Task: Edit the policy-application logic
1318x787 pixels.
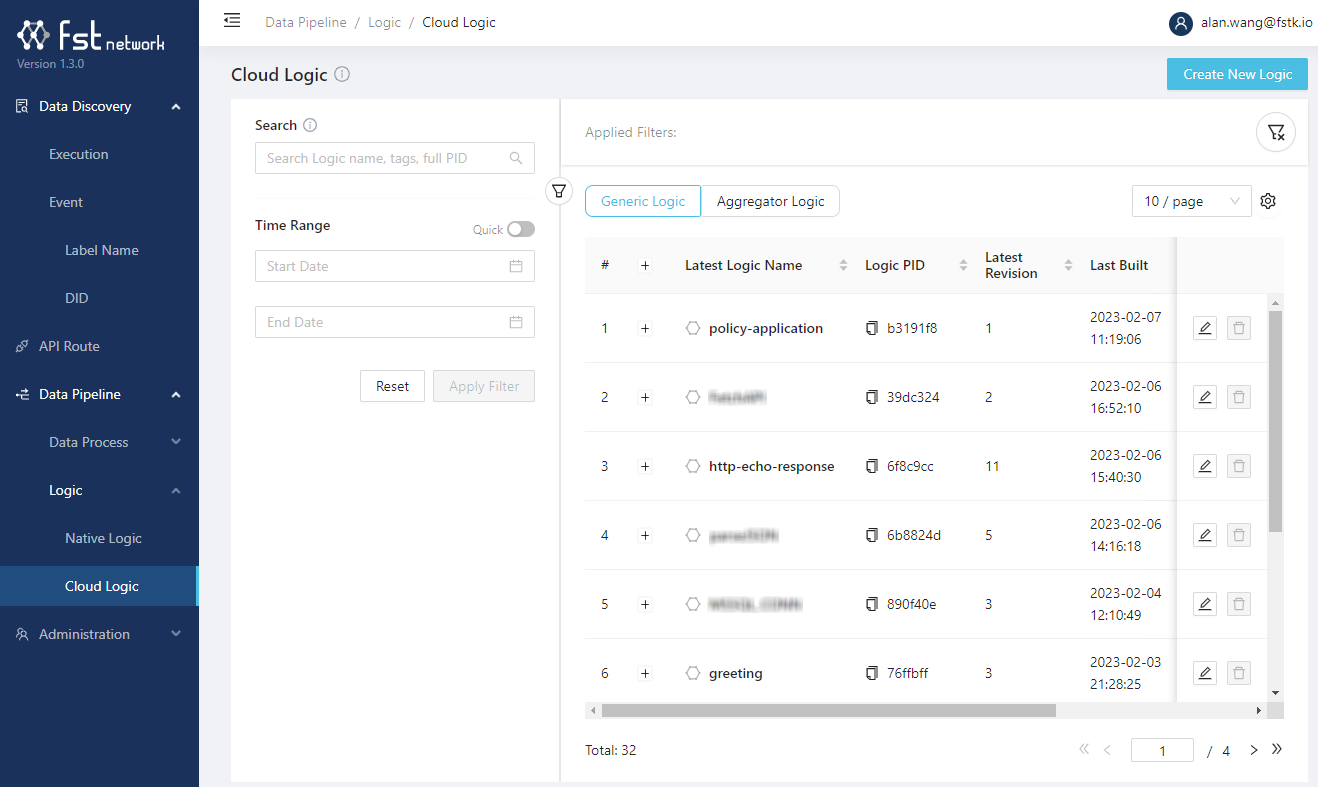Action: 1205,328
